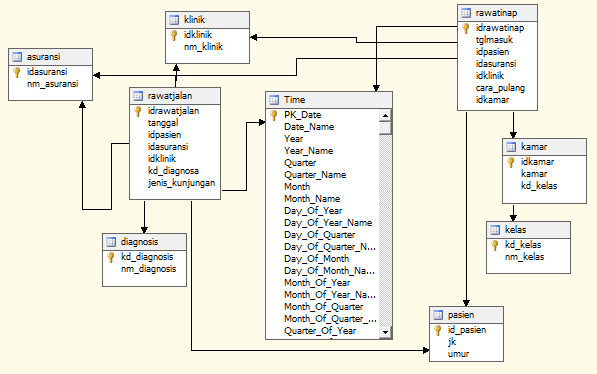
Task: Click the Time table scroll down arrow
Action: pyautogui.click(x=385, y=332)
